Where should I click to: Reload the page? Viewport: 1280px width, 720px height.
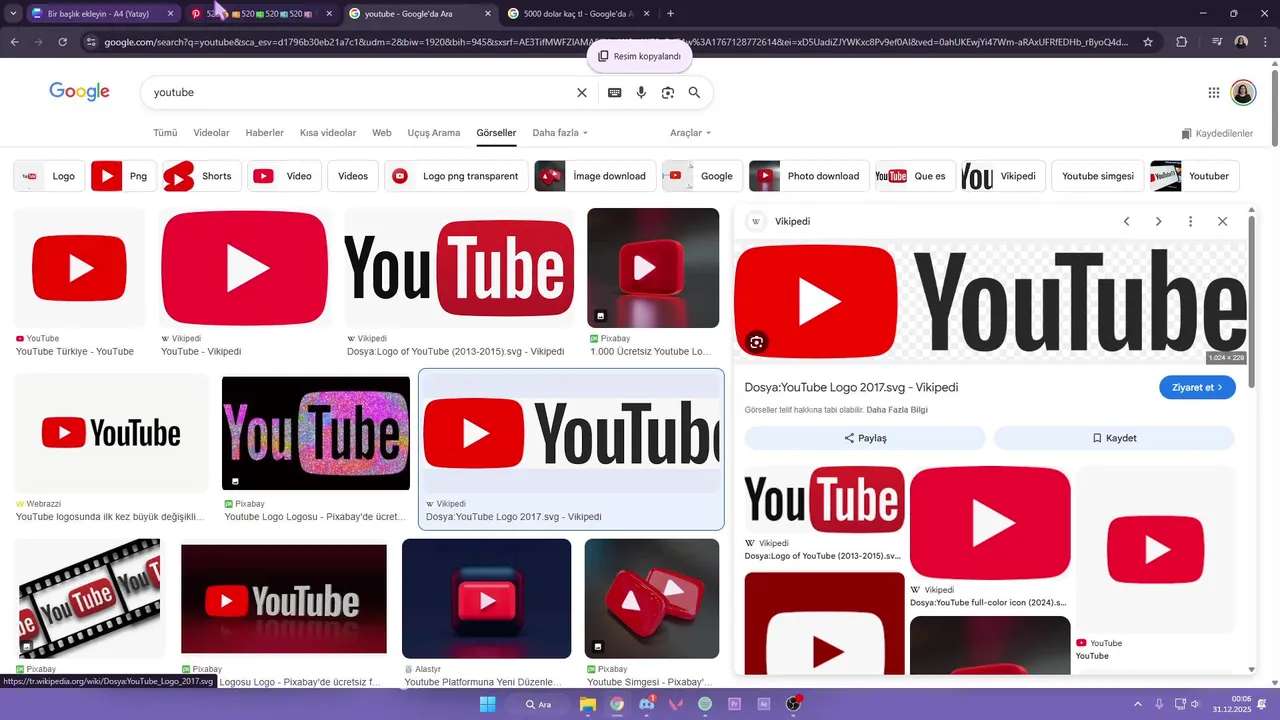pos(62,42)
